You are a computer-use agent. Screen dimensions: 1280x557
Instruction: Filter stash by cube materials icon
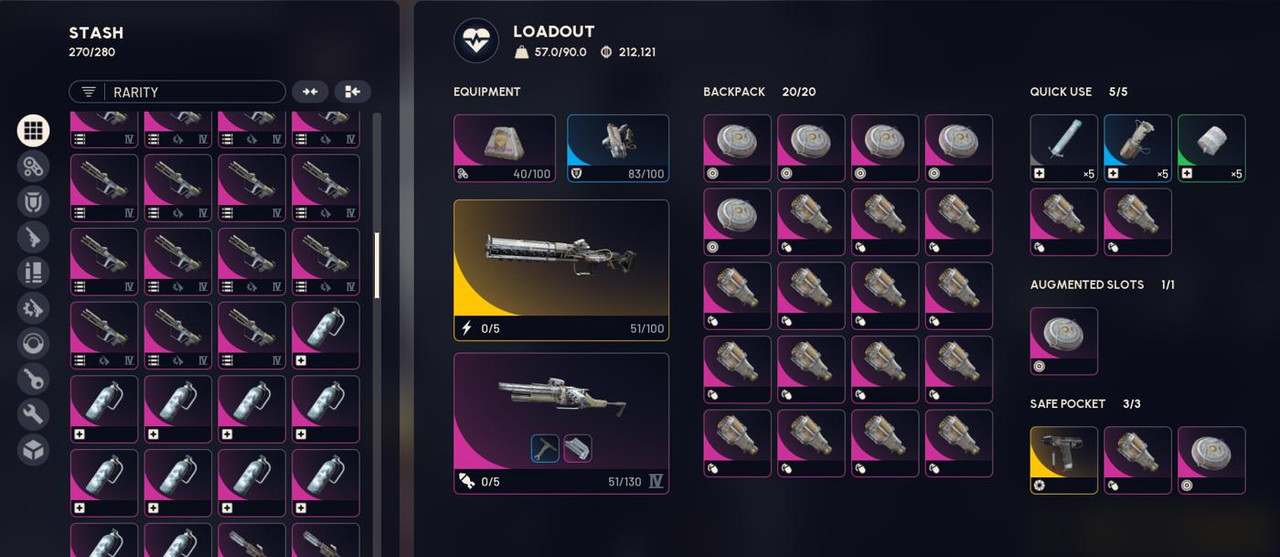pos(33,450)
